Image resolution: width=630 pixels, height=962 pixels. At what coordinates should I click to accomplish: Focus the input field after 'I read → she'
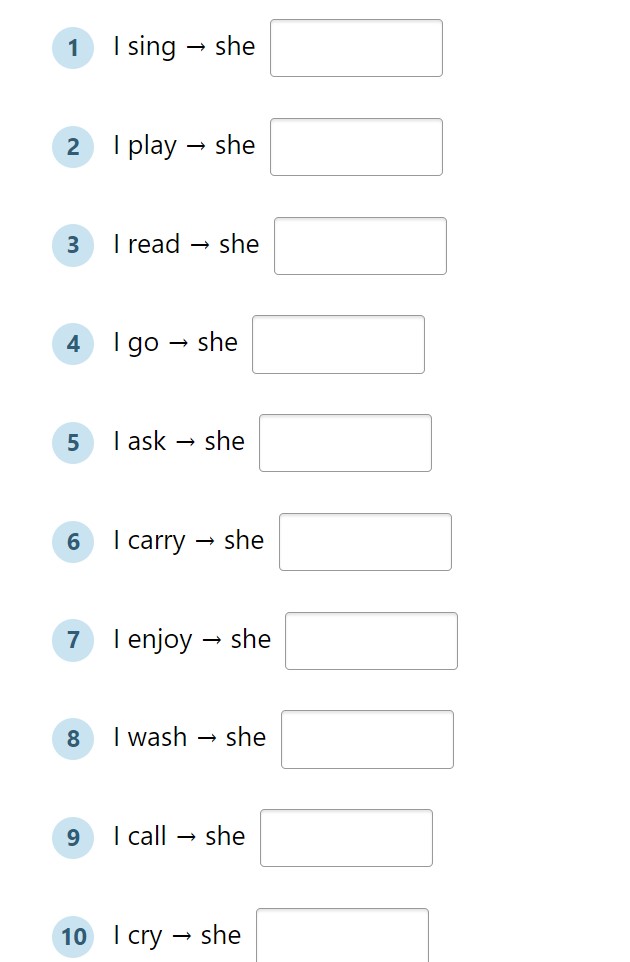tap(360, 245)
